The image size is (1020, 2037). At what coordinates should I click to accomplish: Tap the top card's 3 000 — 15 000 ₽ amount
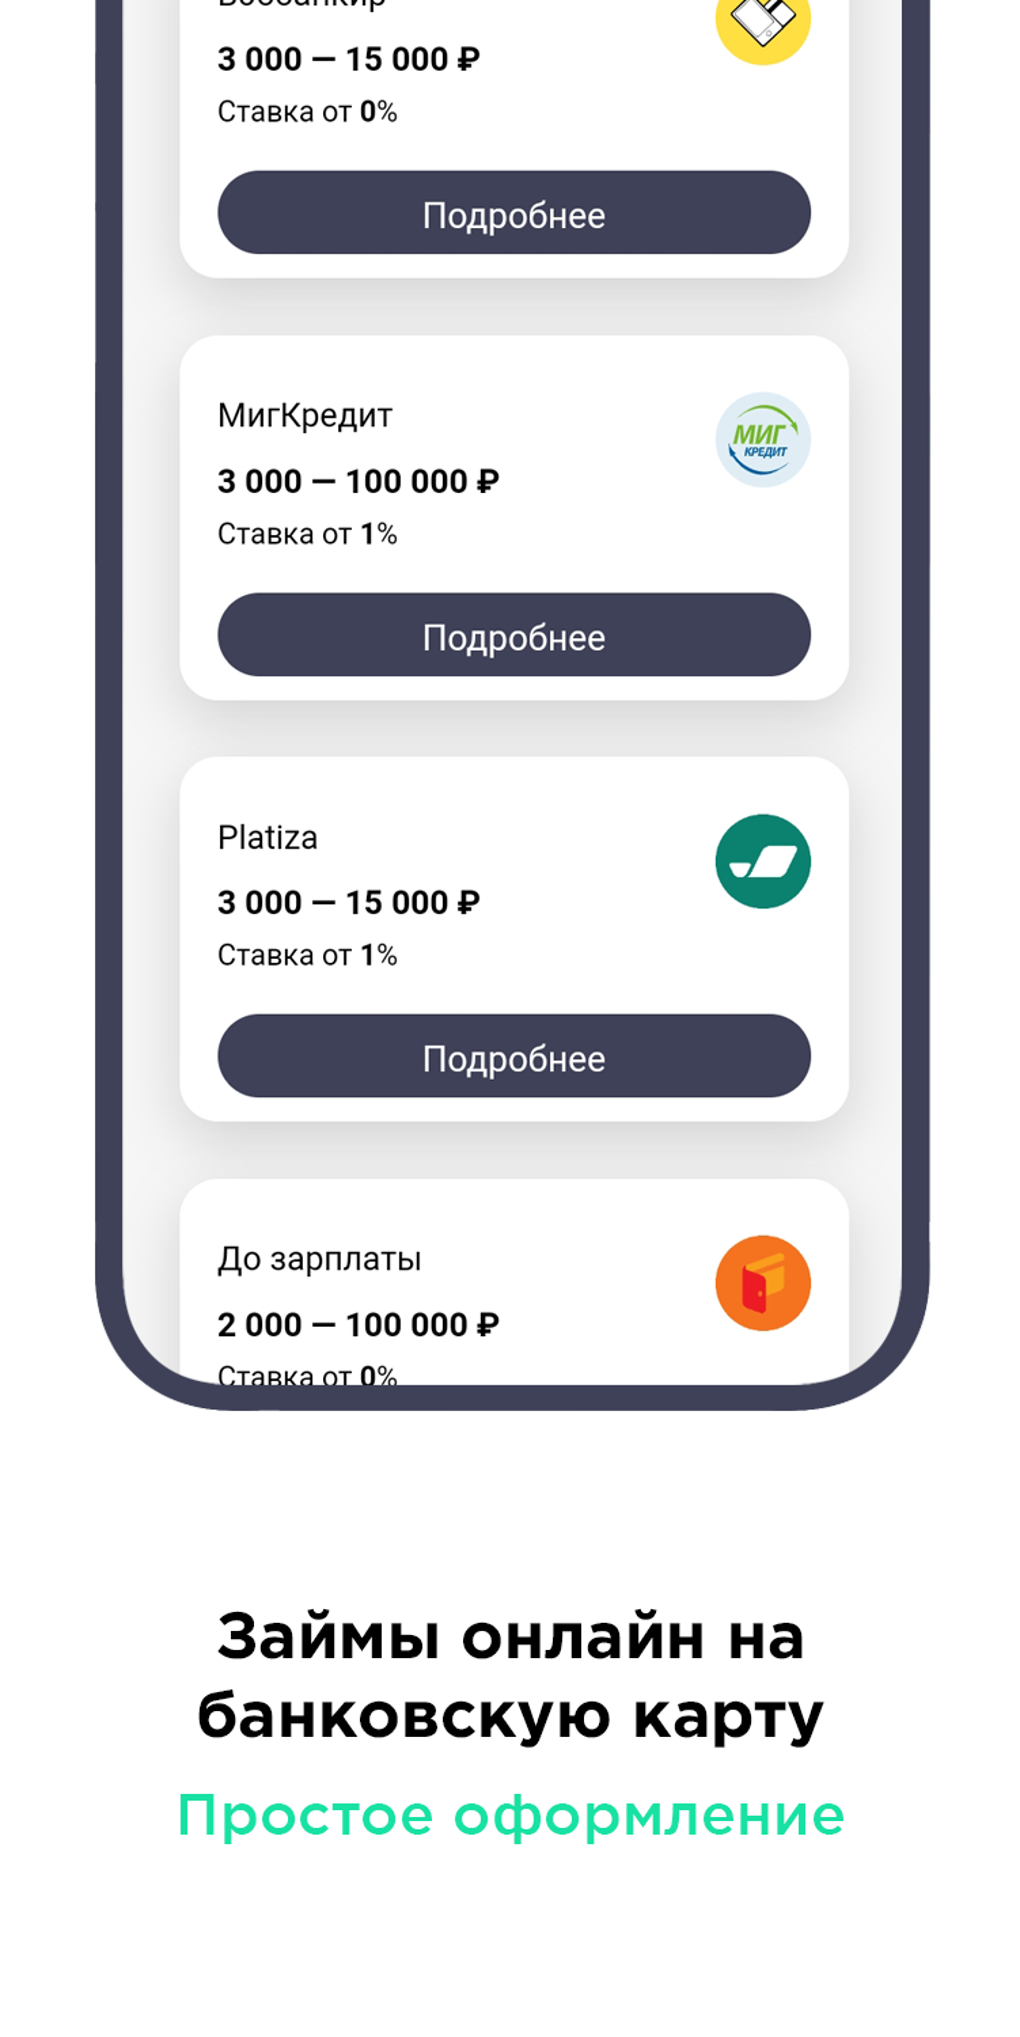point(348,59)
